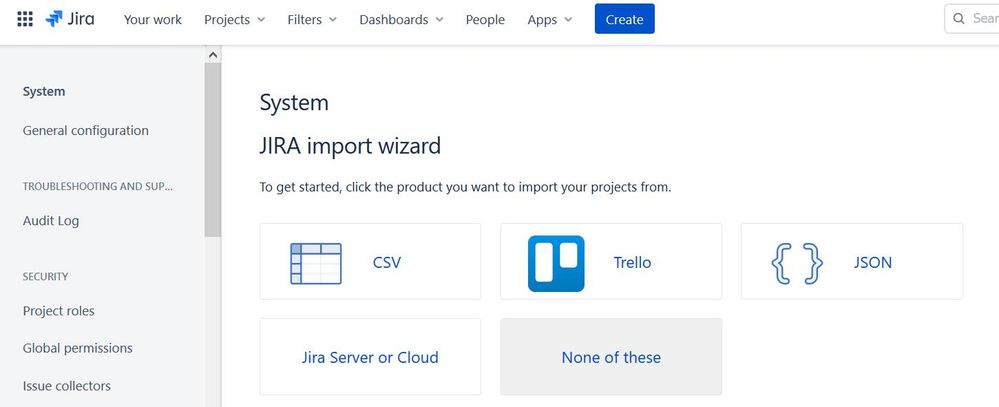999x407 pixels.
Task: Expand the Apps dropdown
Action: (550, 20)
